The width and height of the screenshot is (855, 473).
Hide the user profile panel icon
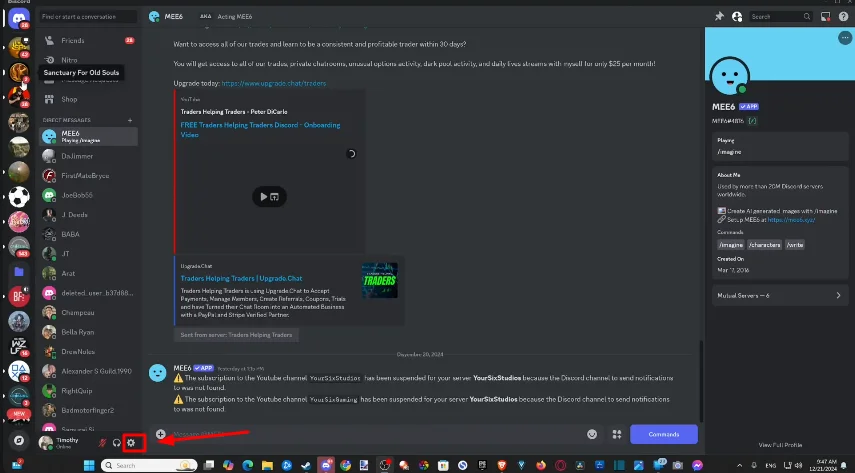737,16
